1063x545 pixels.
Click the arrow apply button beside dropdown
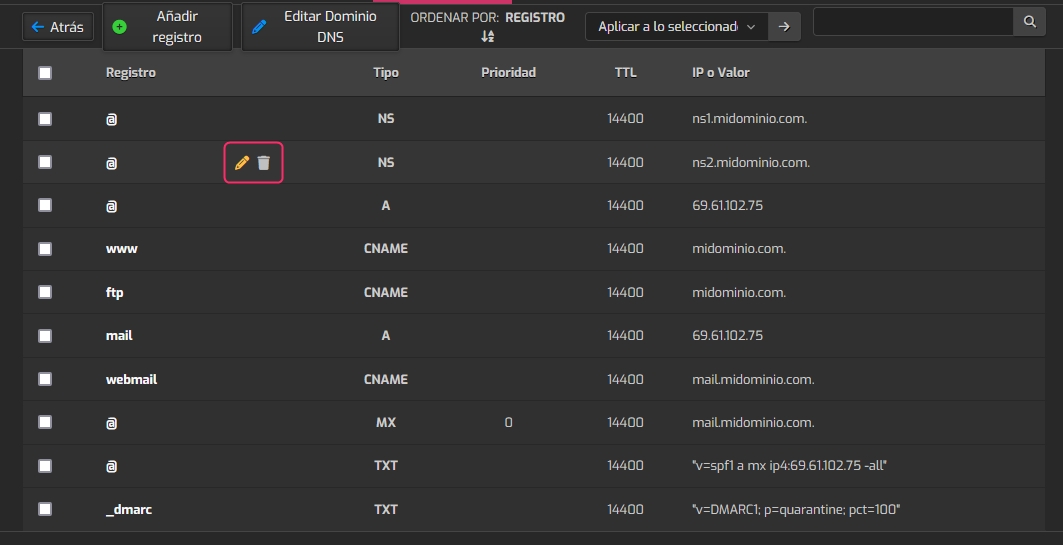pyautogui.click(x=785, y=27)
